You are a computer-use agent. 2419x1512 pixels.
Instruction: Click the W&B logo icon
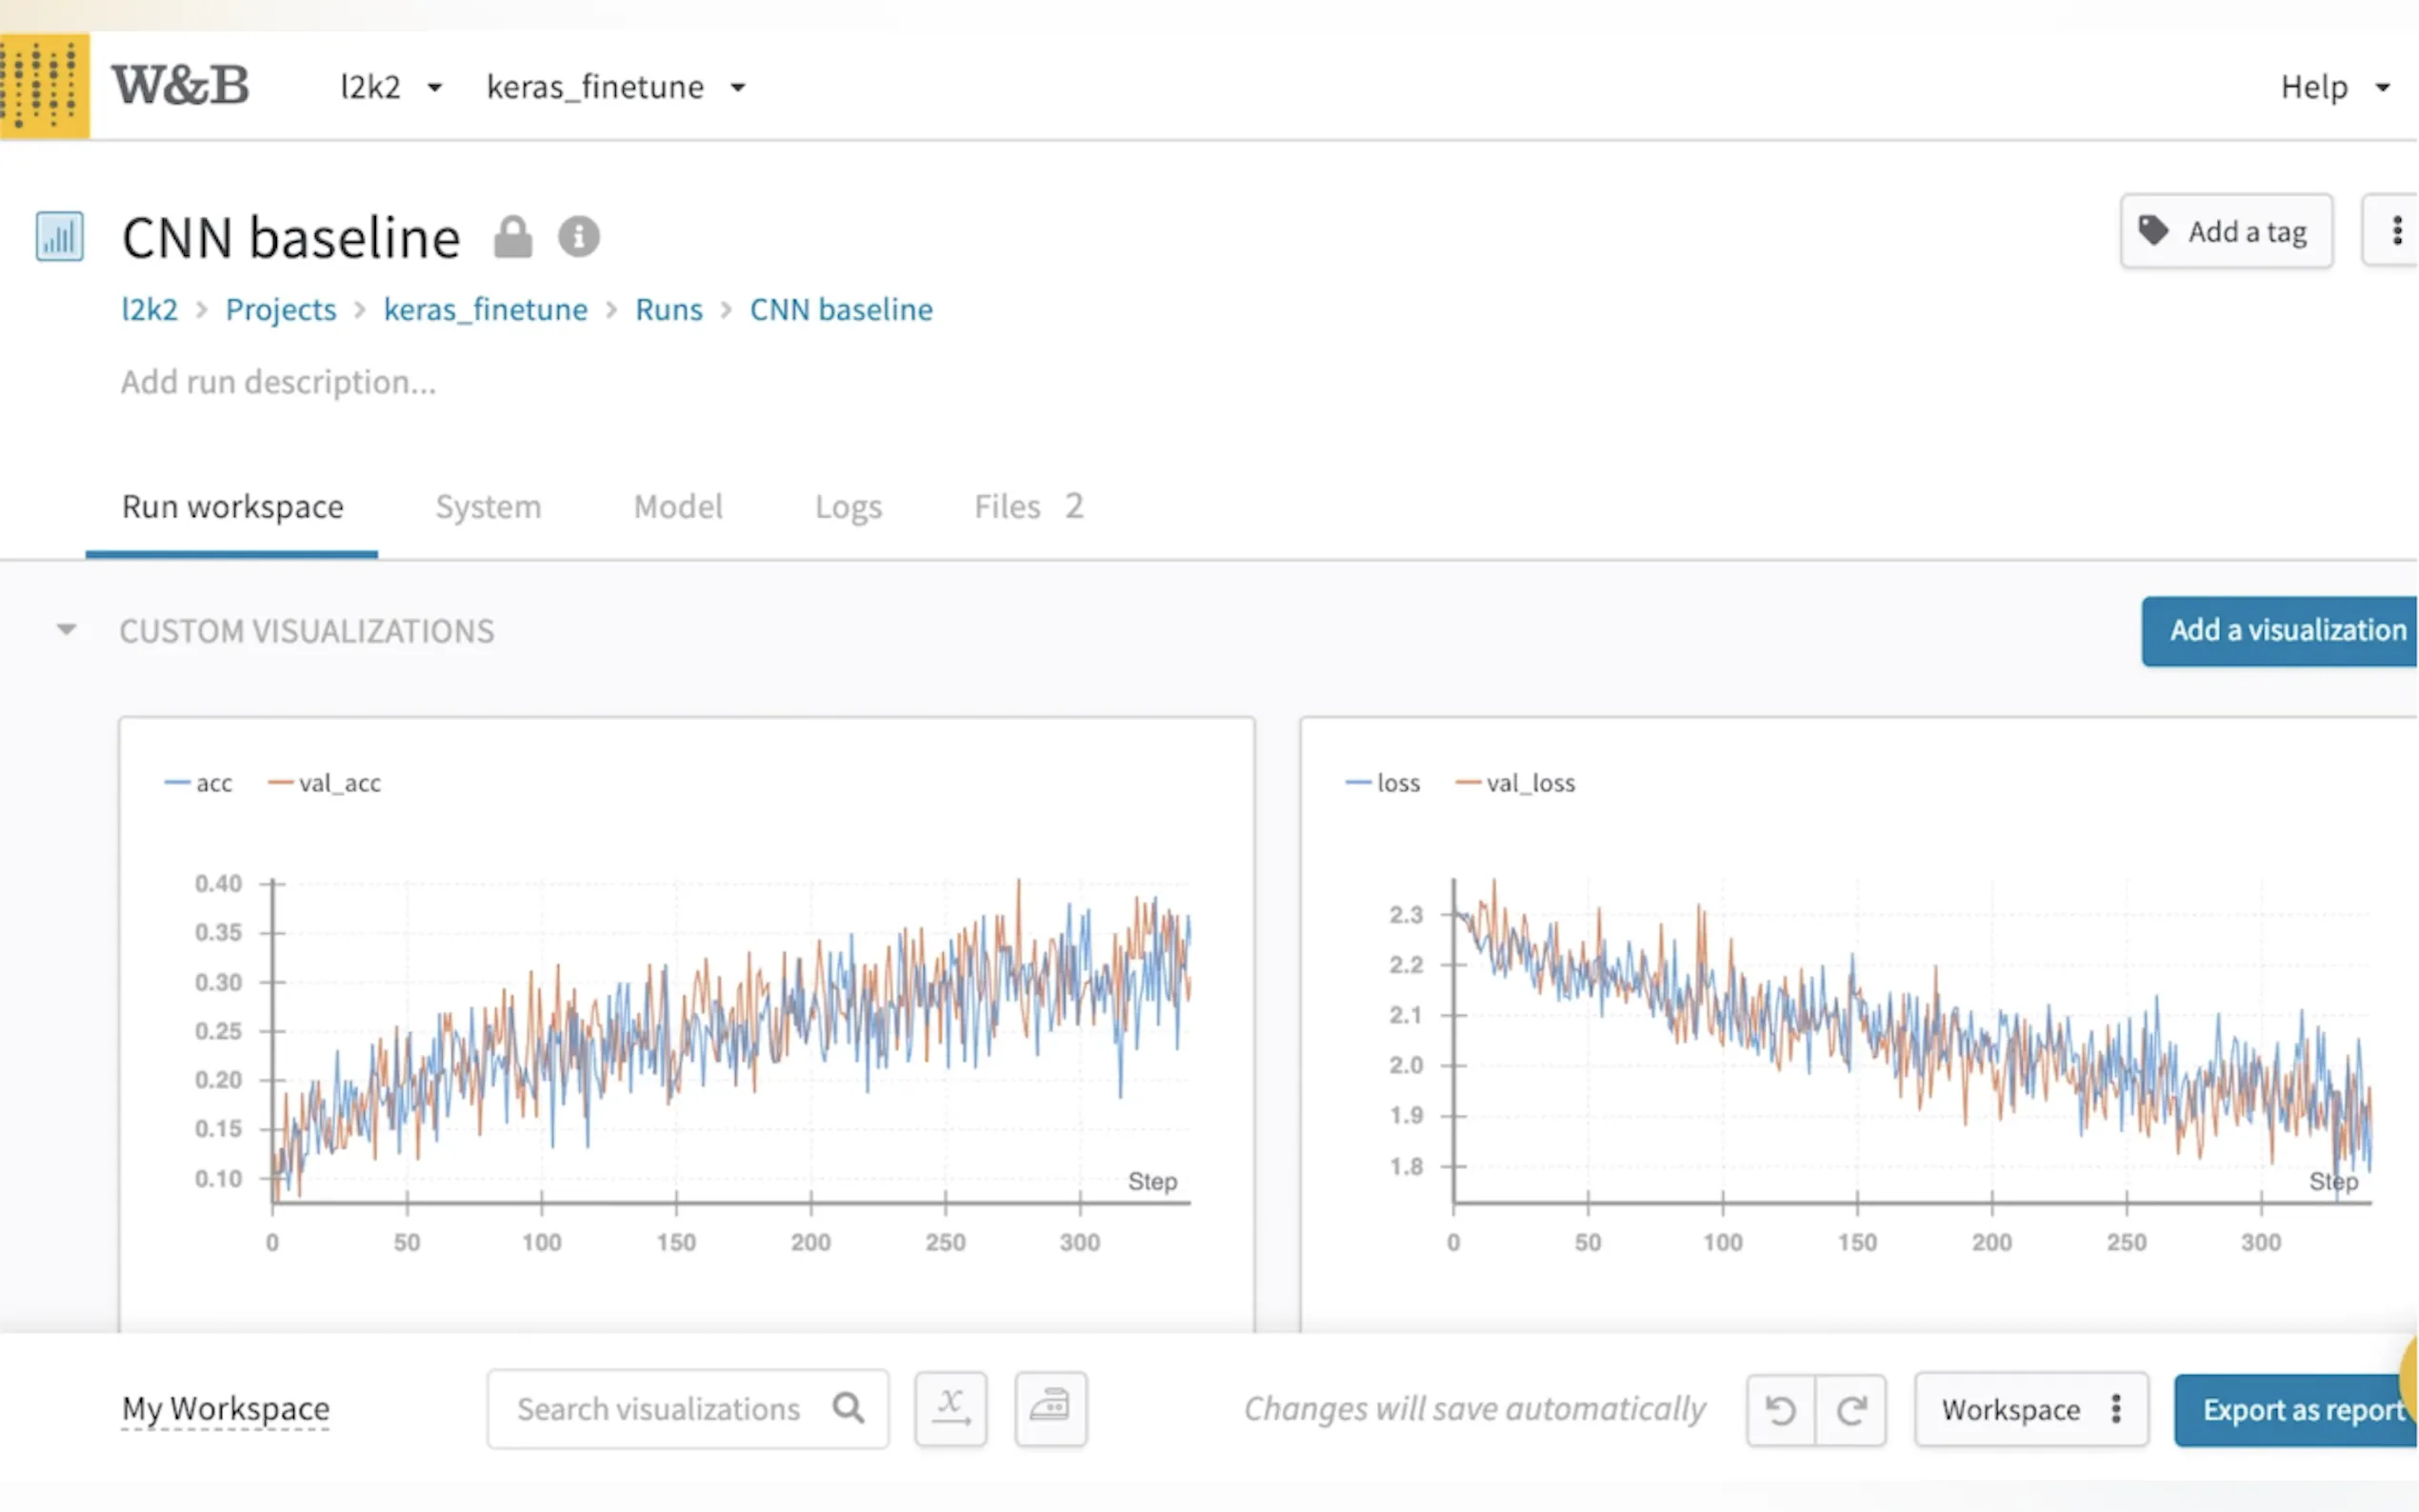coord(44,86)
